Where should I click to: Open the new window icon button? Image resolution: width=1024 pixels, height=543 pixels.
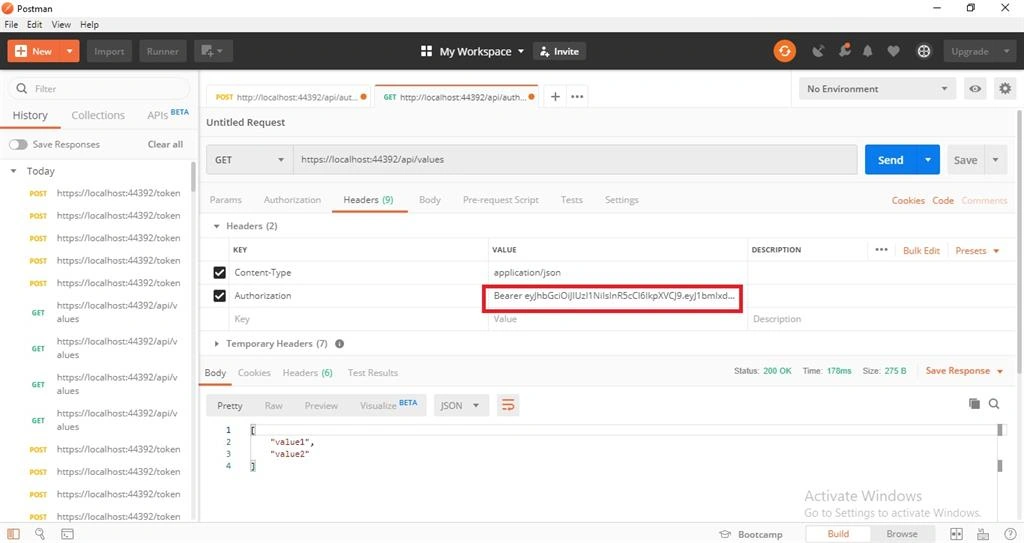tap(213, 51)
